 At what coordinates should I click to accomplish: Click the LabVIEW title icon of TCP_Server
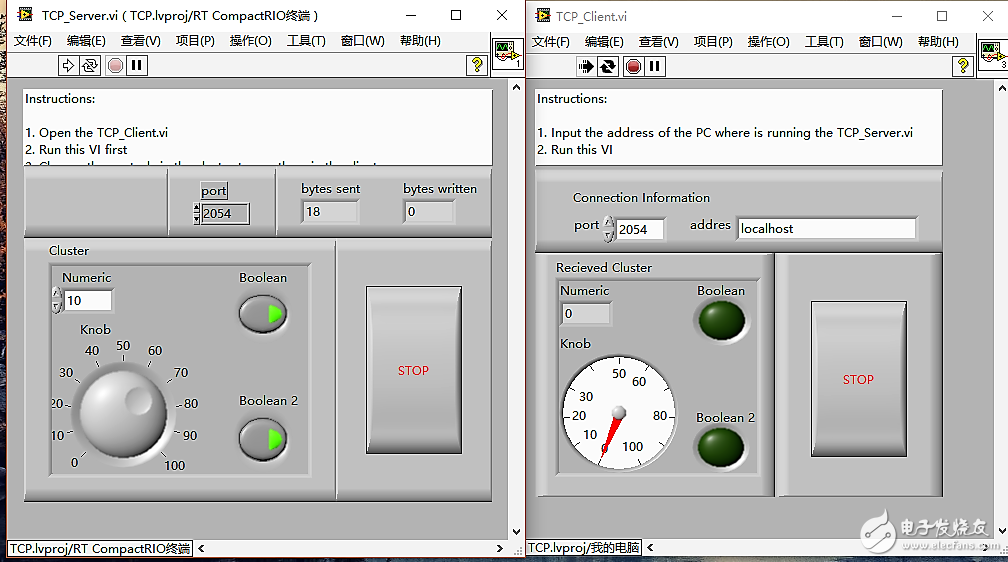point(25,14)
